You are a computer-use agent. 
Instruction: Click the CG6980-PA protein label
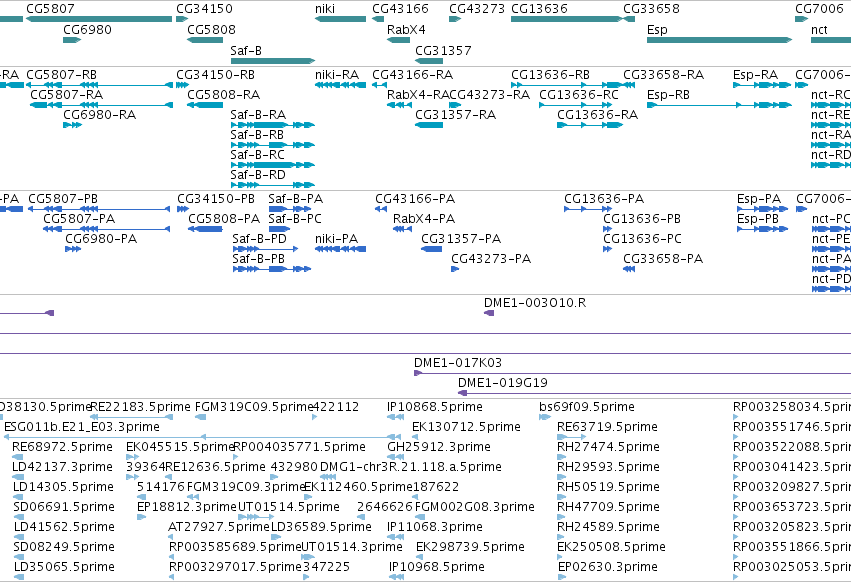(101, 239)
